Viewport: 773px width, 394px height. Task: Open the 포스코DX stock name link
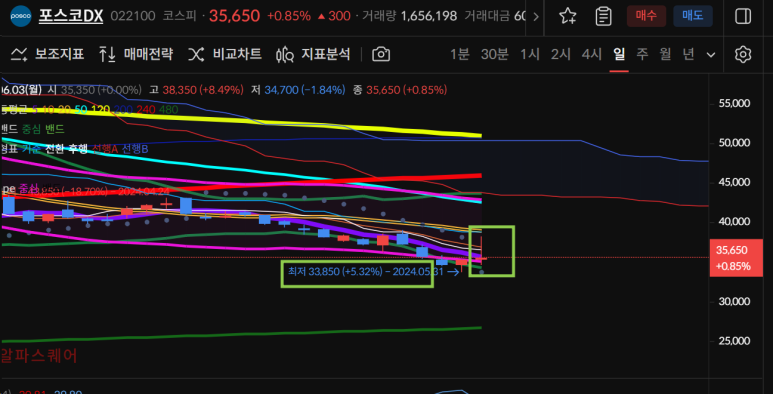tap(71, 16)
